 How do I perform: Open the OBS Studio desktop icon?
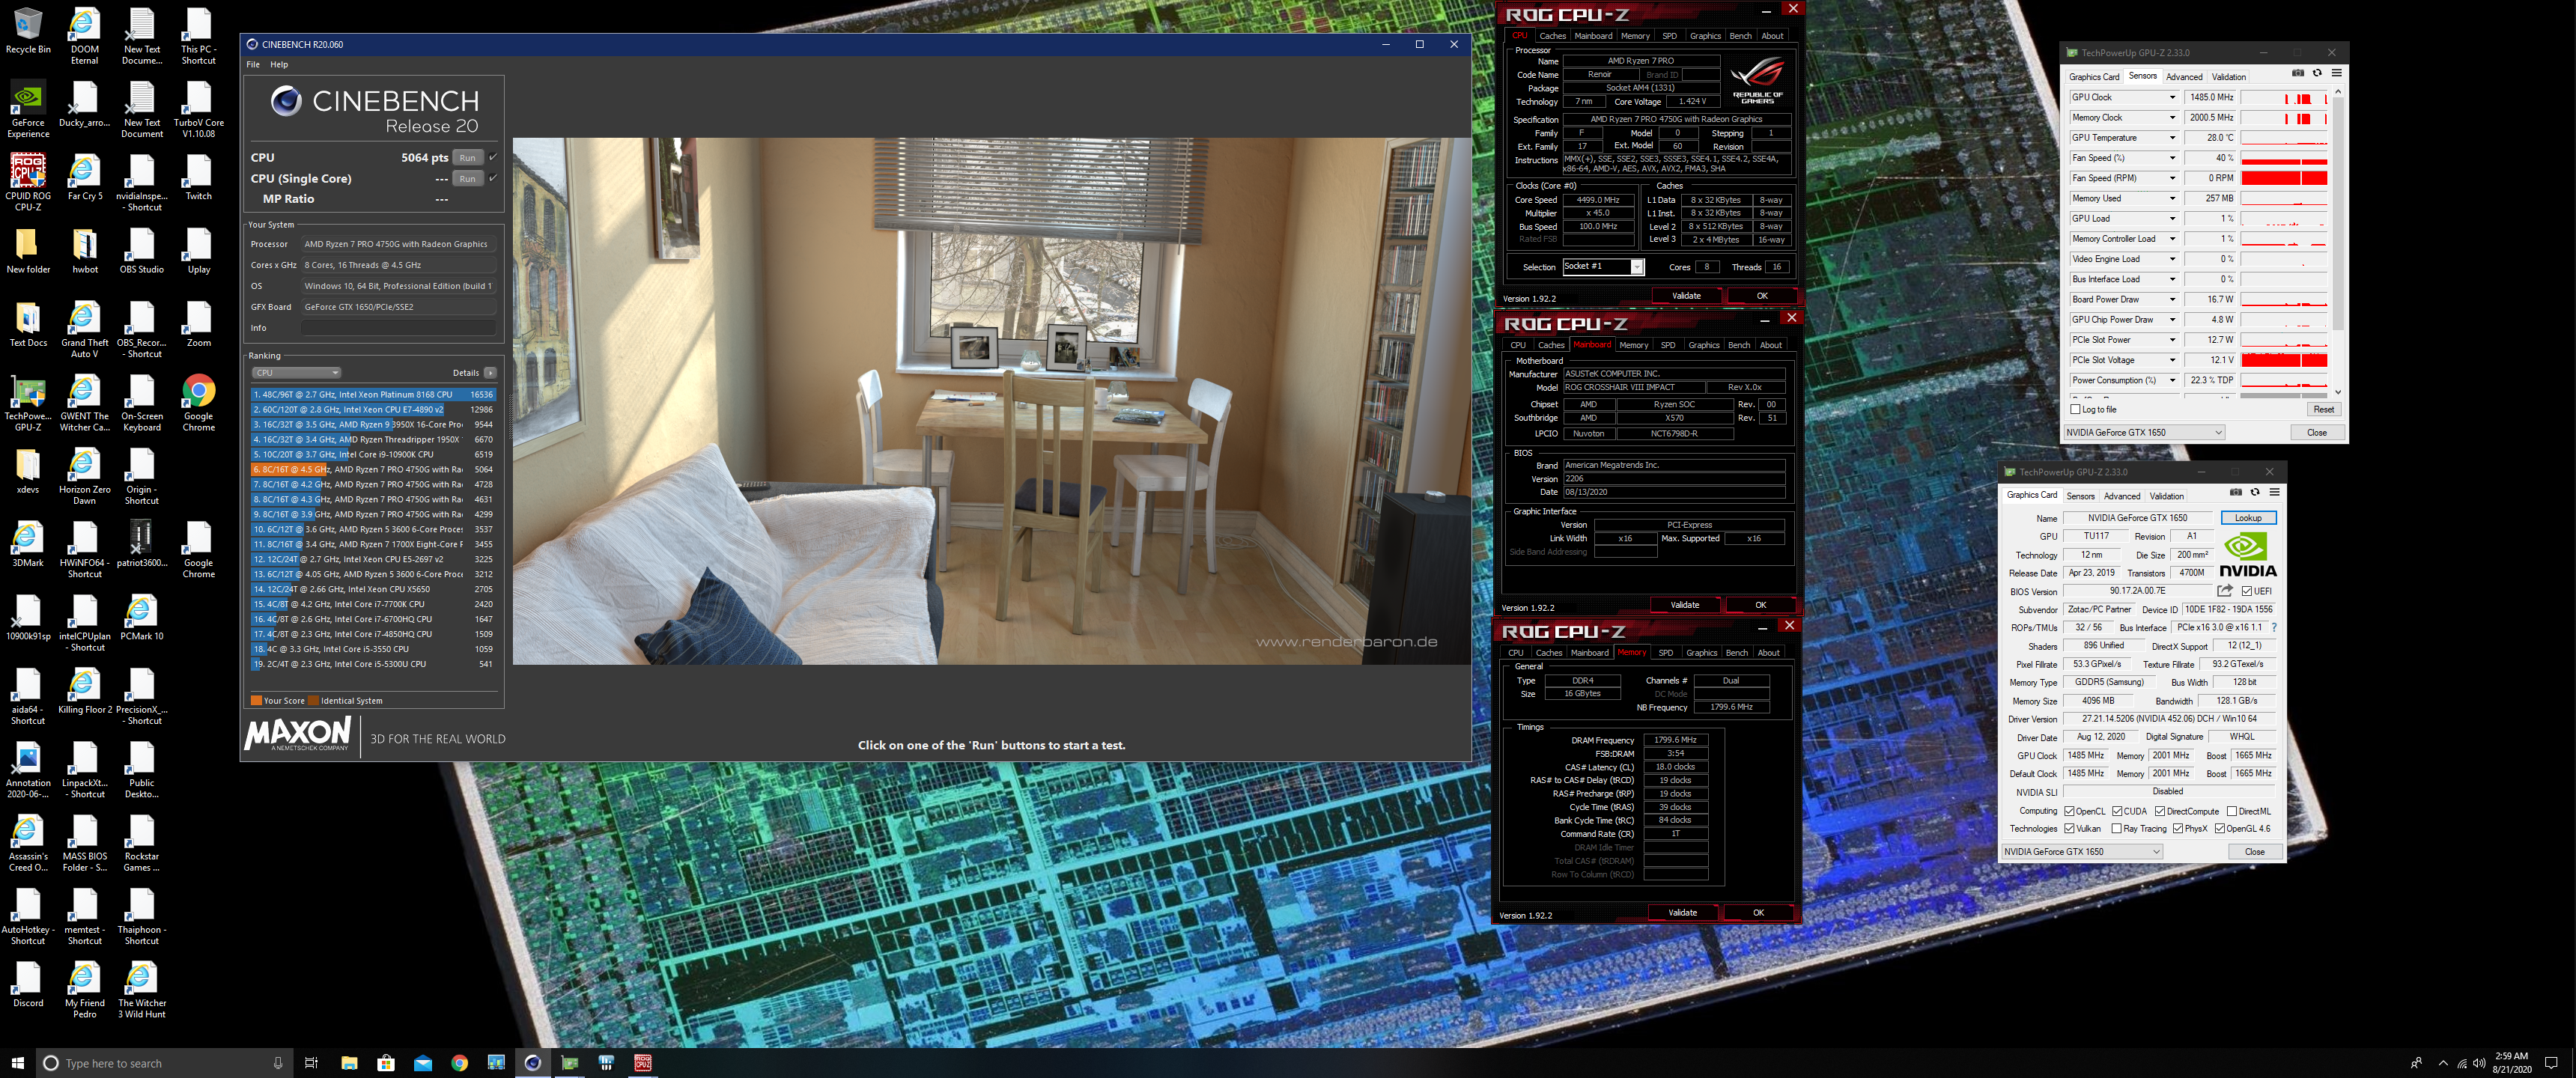pyautogui.click(x=142, y=251)
